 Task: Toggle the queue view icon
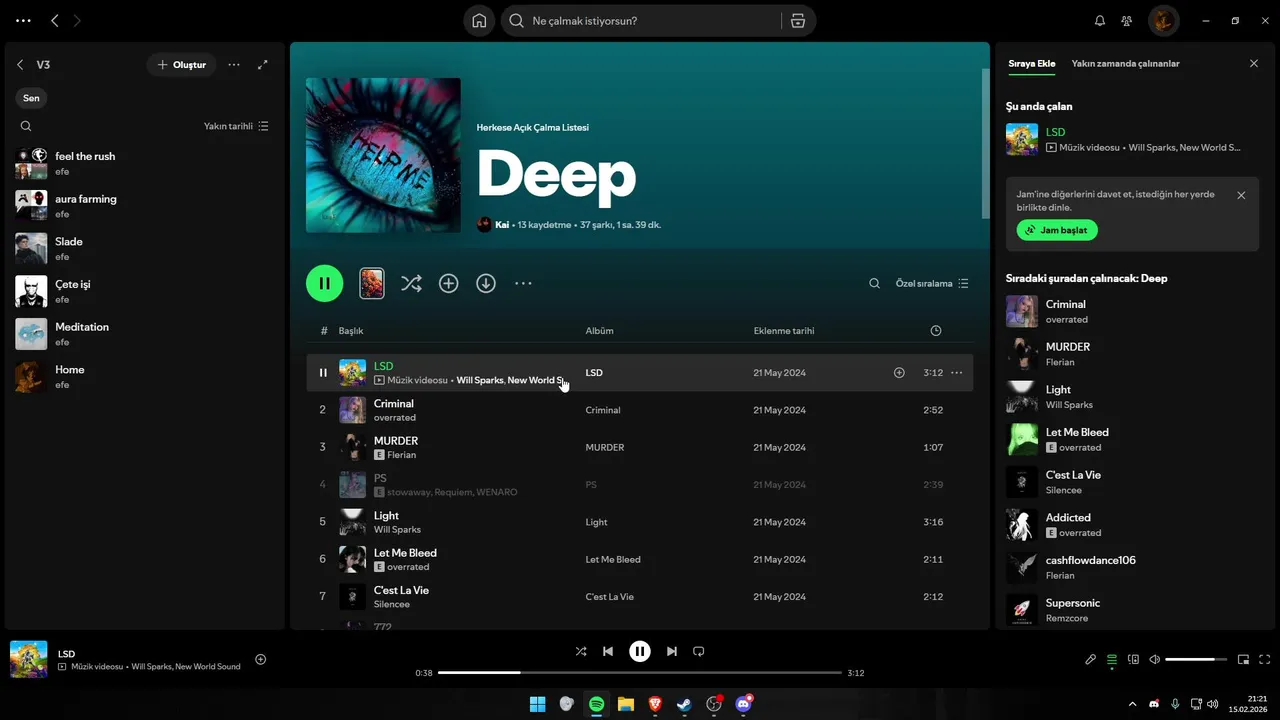coord(1112,659)
